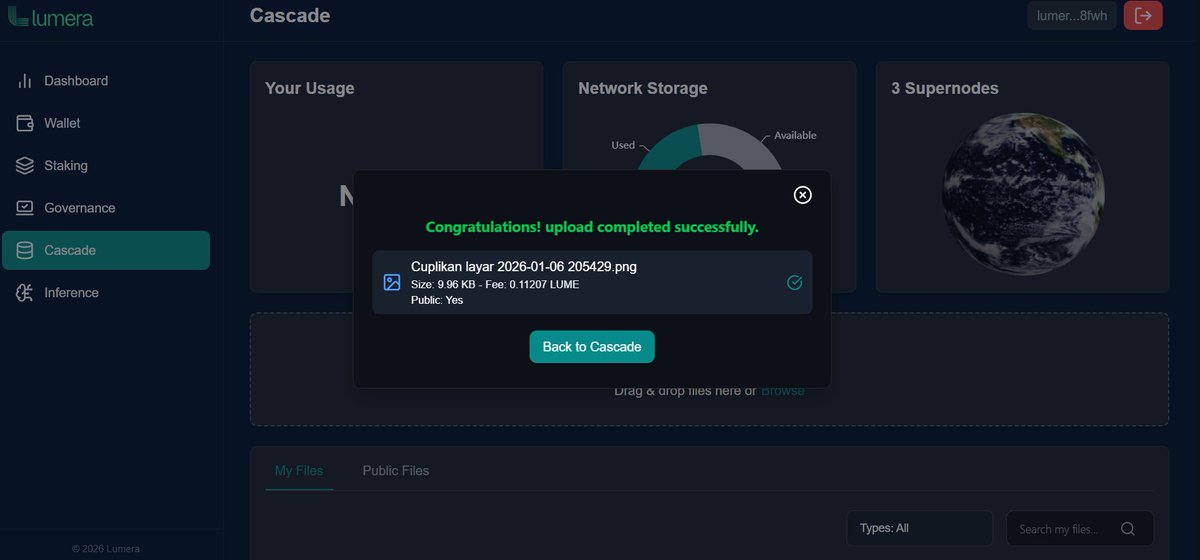Click the Search my files field

pos(1080,528)
